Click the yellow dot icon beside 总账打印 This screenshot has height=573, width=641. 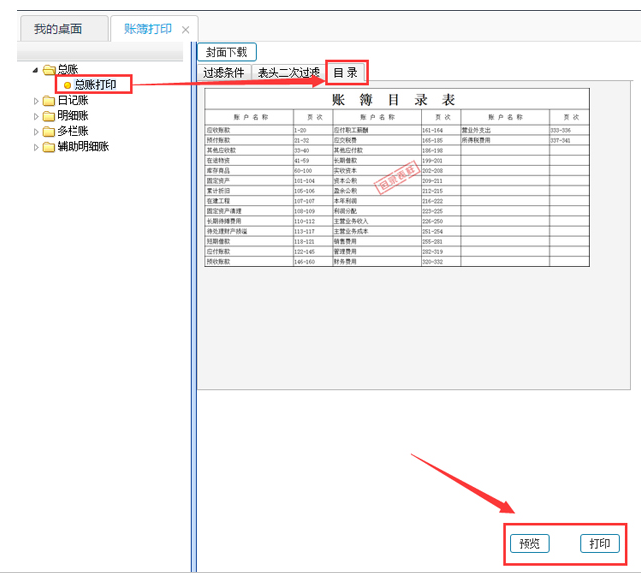(67, 85)
